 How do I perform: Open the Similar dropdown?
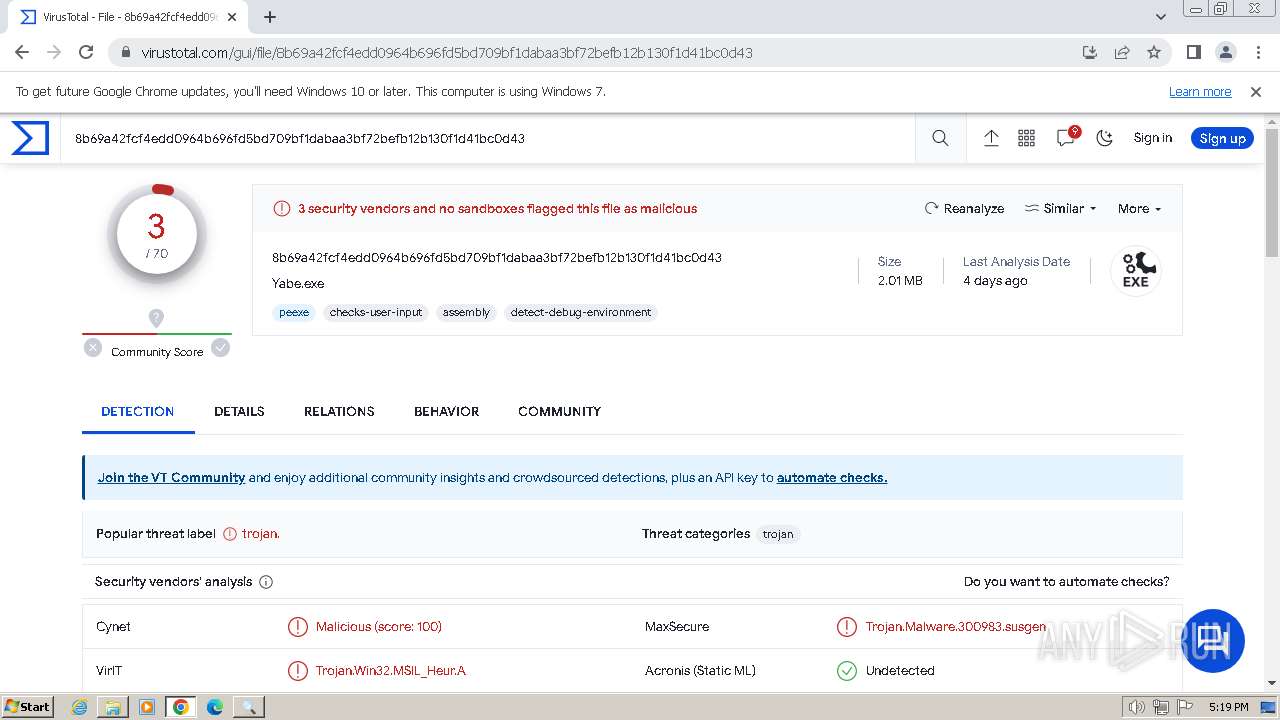[1060, 208]
